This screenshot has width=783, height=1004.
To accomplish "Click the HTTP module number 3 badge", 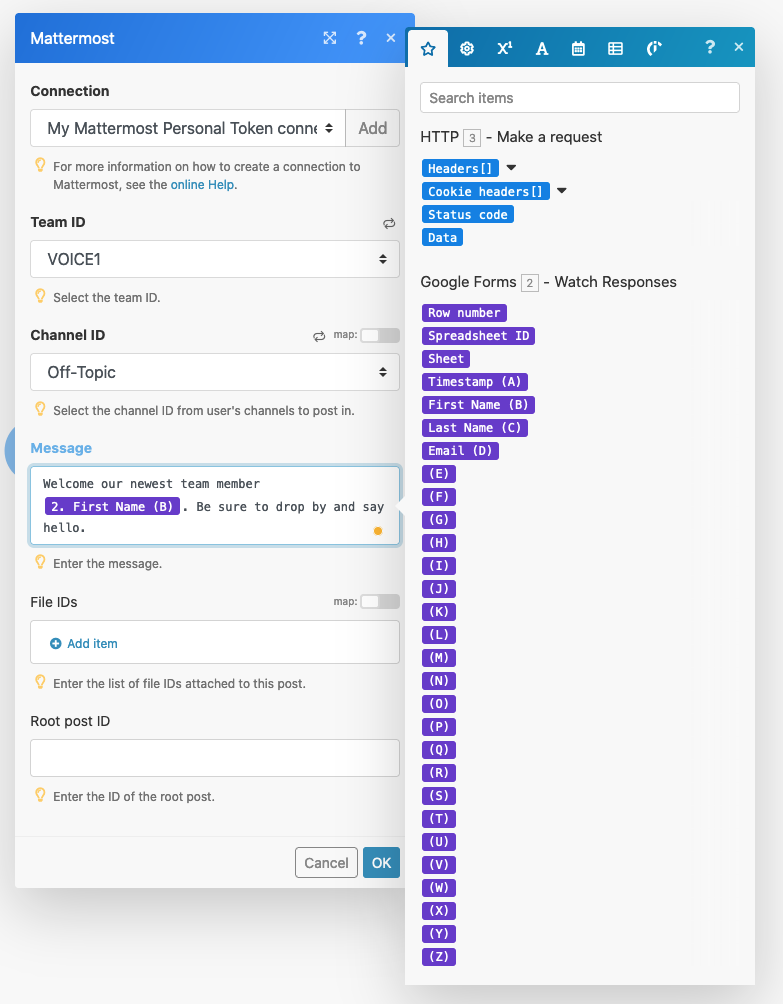I will tap(472, 138).
